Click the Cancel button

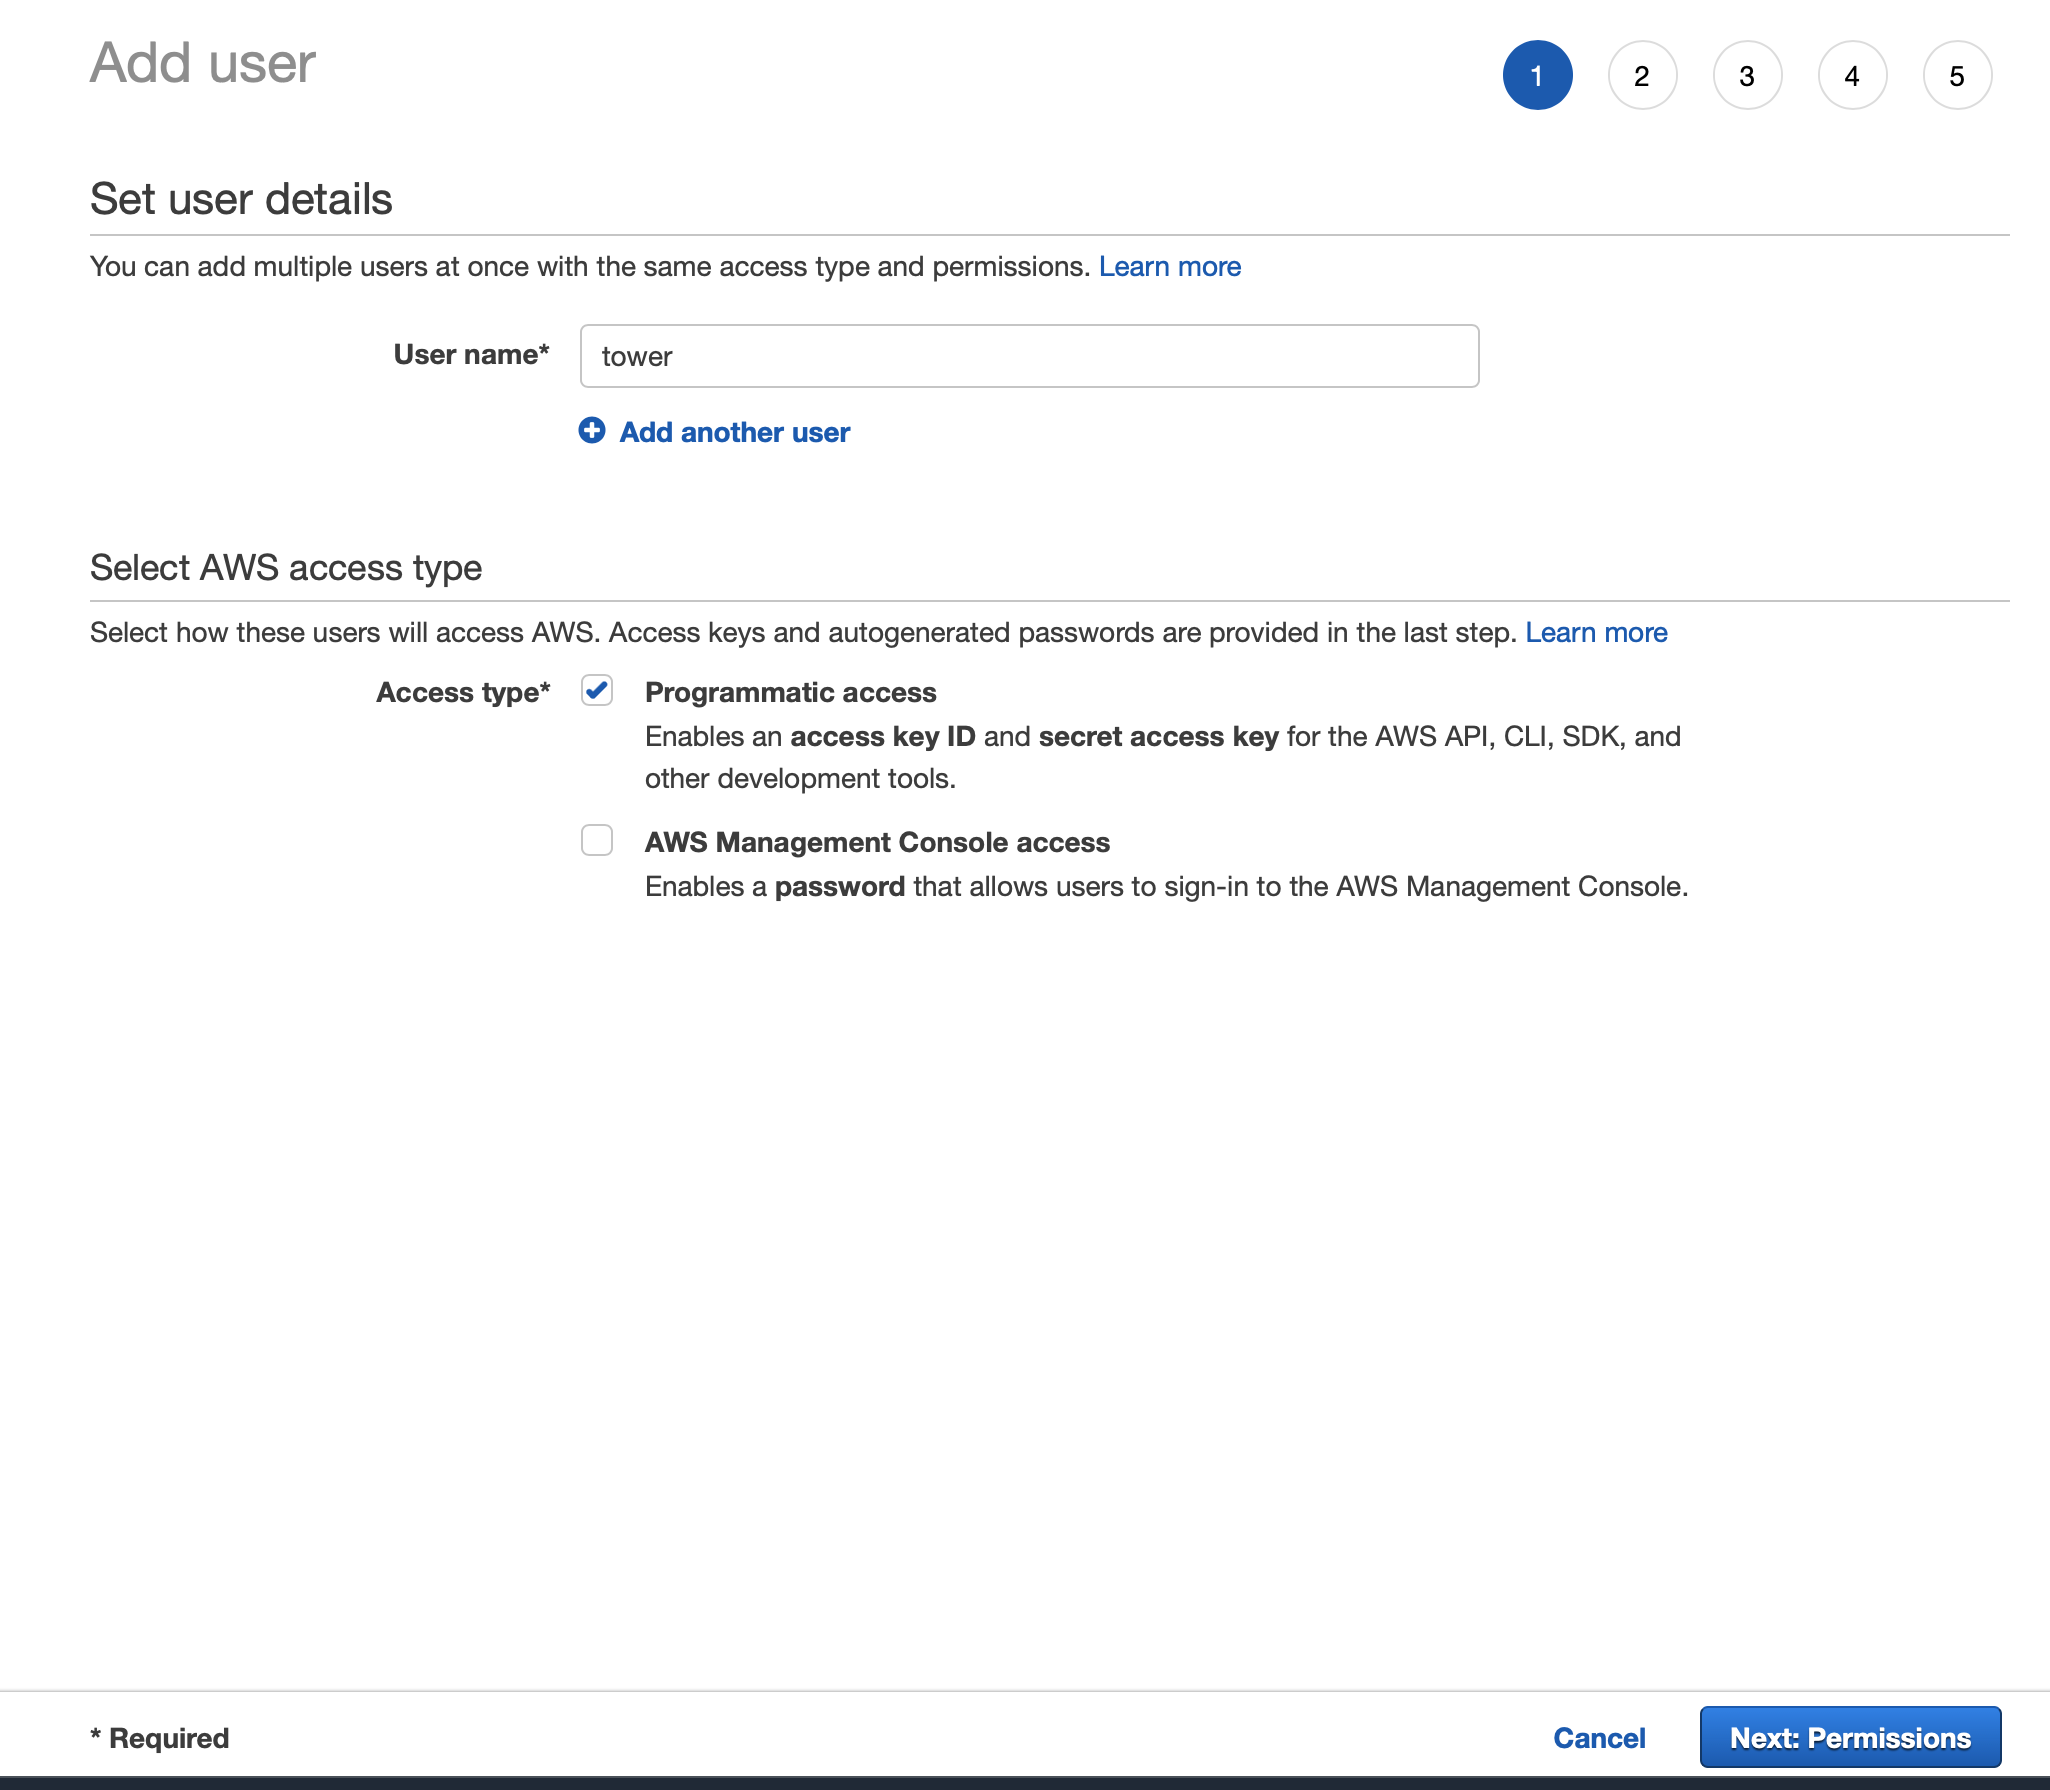(1599, 1738)
